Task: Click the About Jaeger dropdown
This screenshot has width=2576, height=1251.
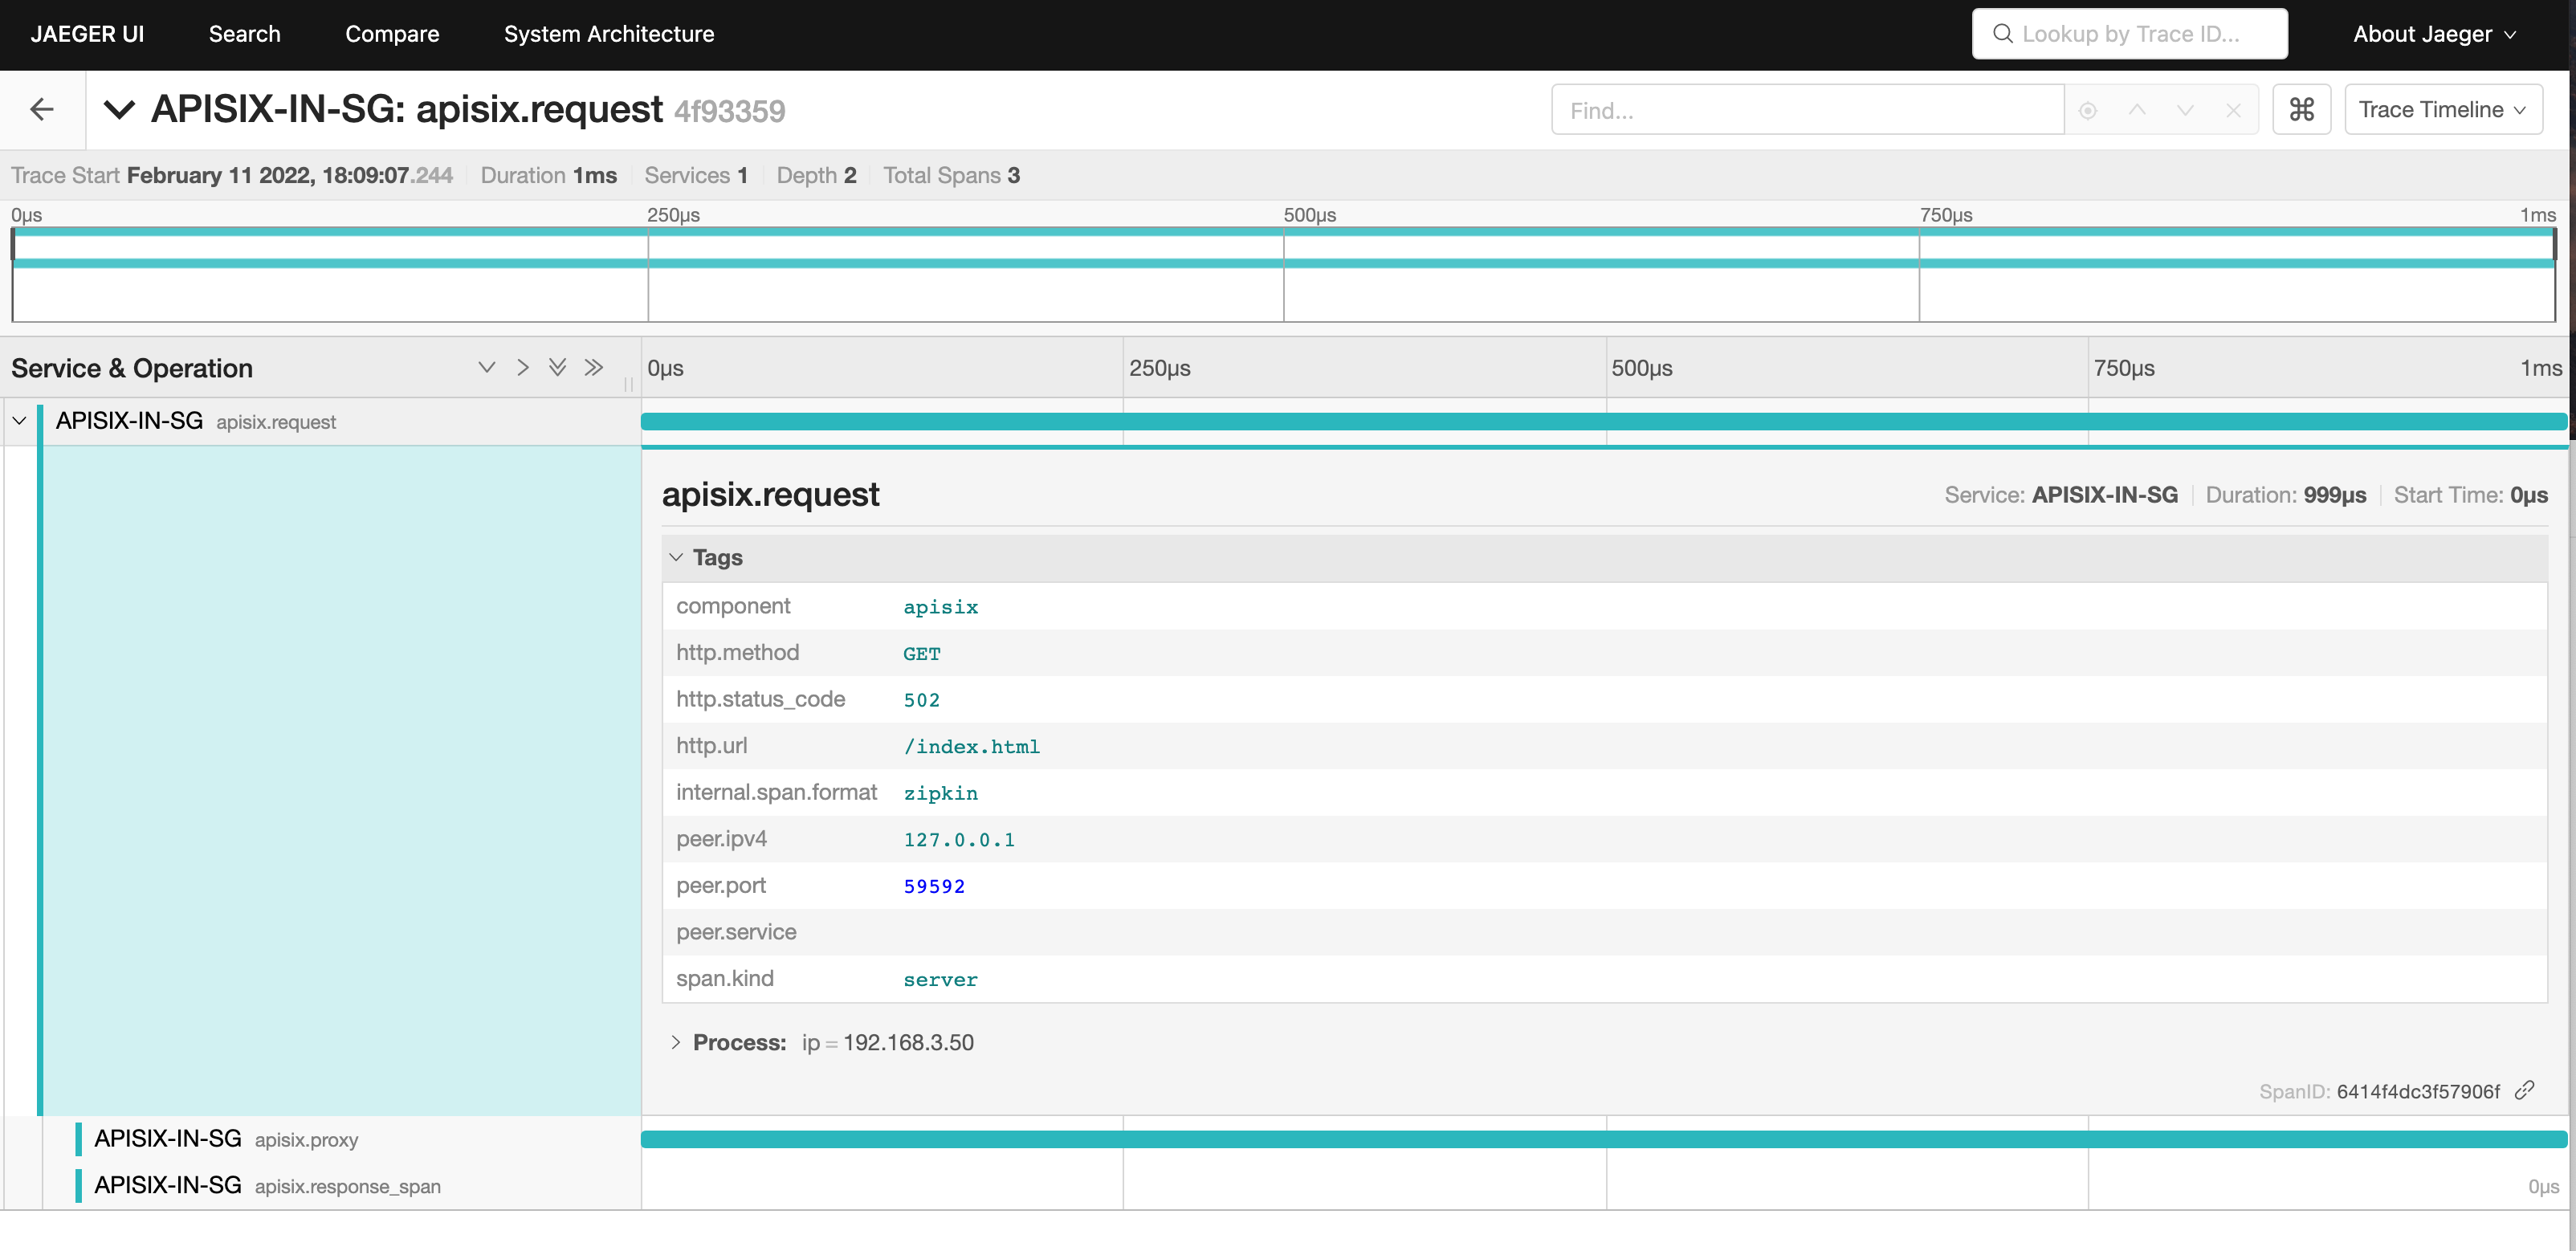Action: [2439, 33]
